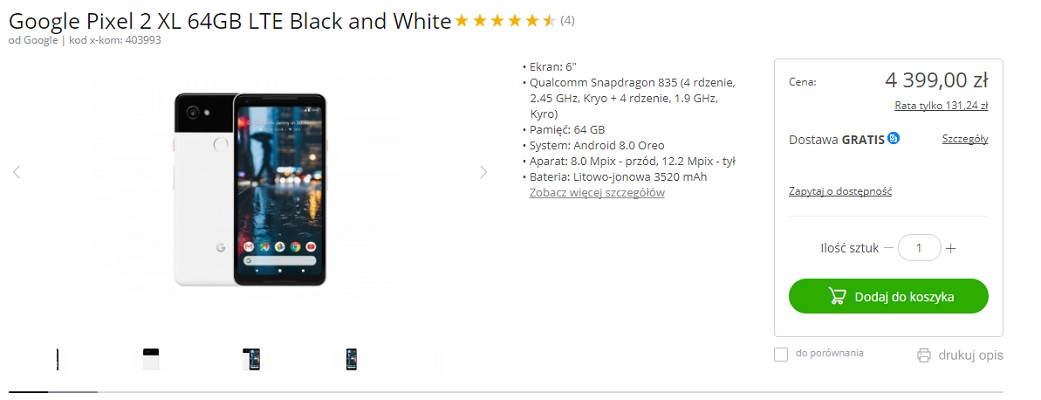Click the free delivery info badge icon
The image size is (1041, 400).
pos(894,139)
